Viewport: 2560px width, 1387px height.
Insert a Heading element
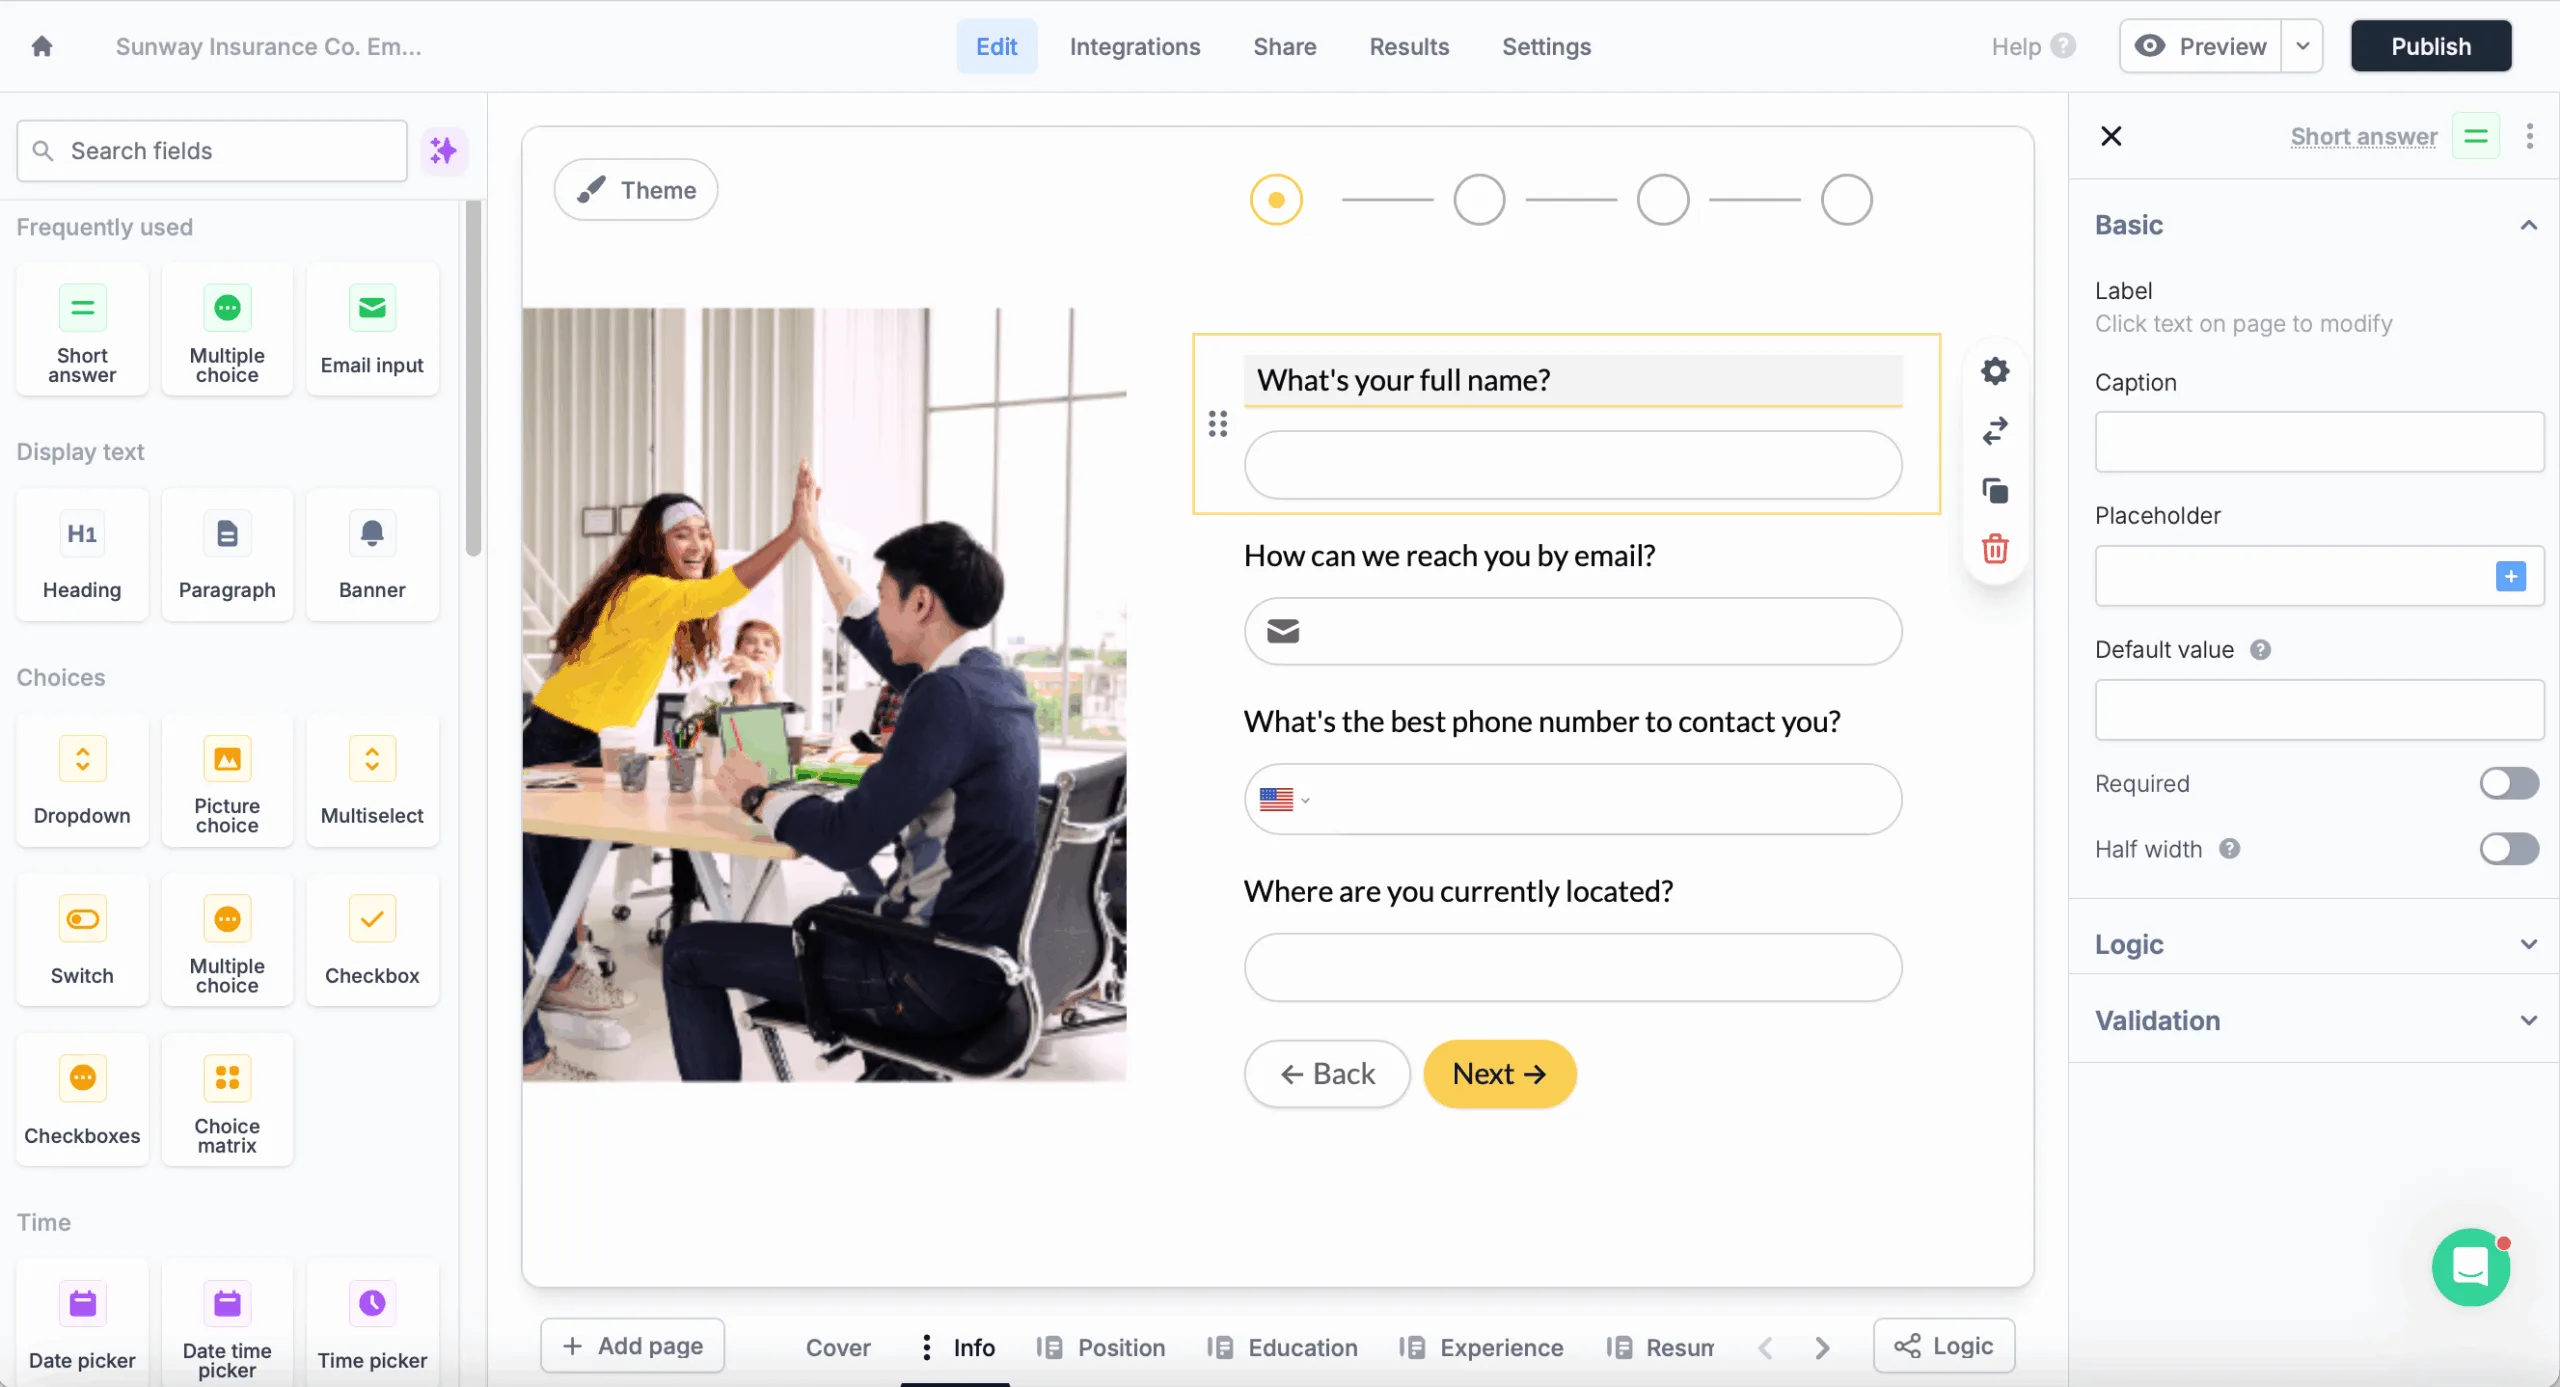click(82, 555)
